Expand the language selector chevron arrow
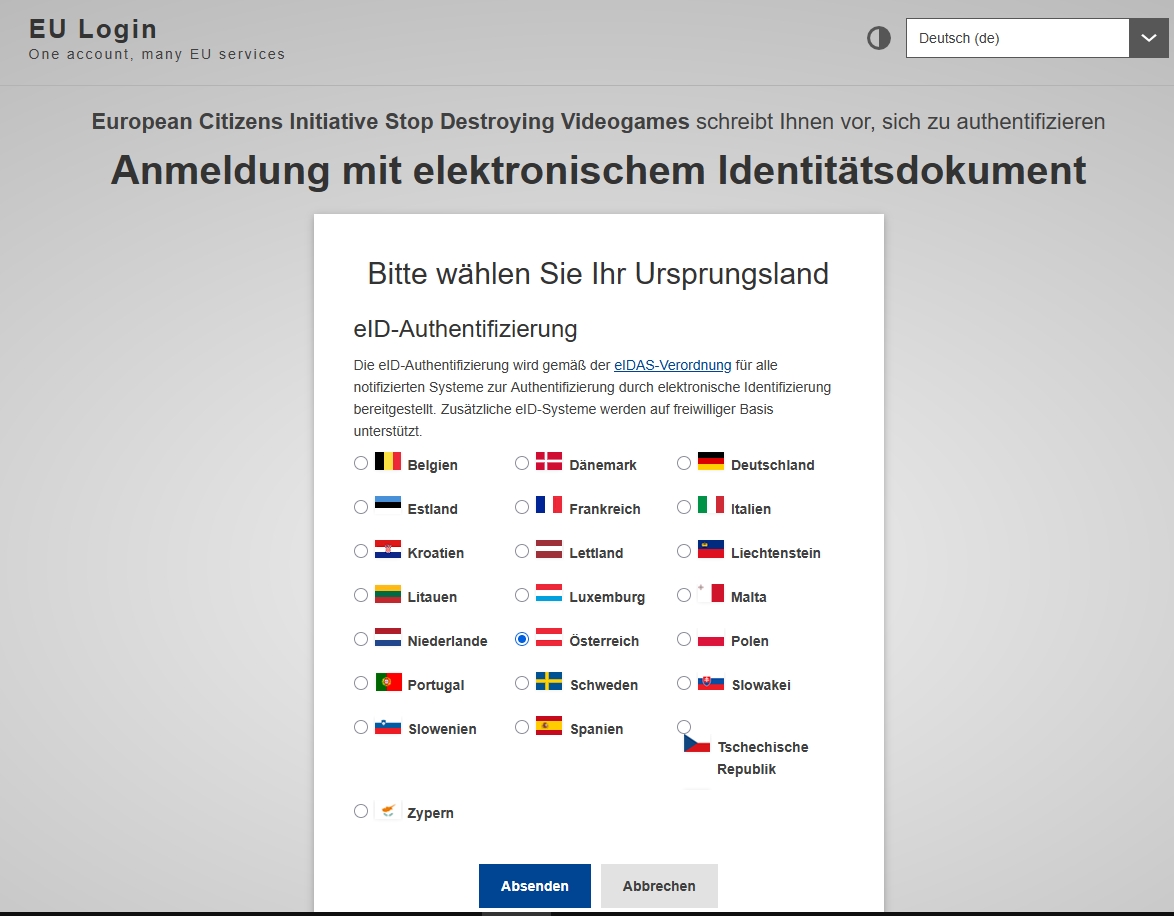This screenshot has width=1174, height=916. pos(1149,38)
